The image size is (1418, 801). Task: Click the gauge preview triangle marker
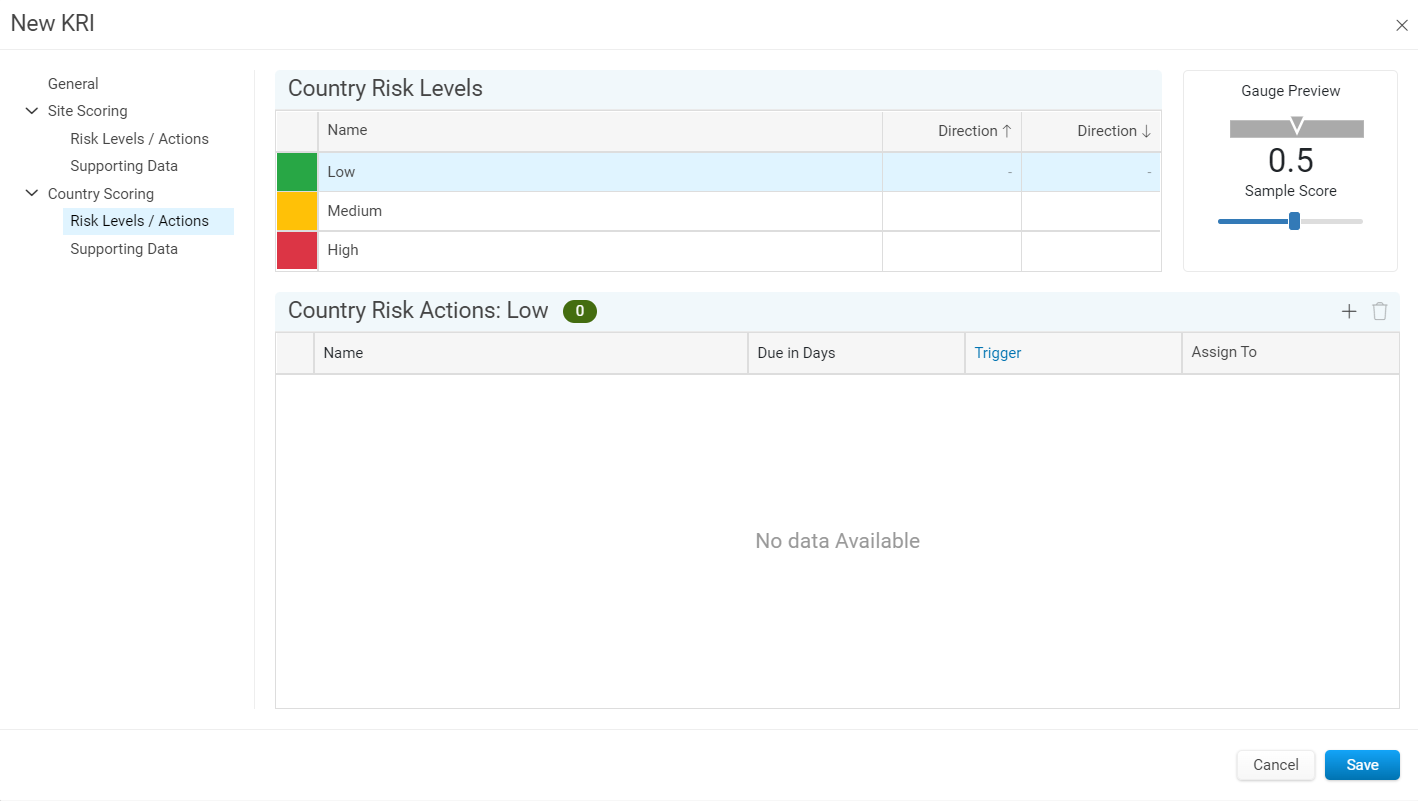coord(1297,125)
